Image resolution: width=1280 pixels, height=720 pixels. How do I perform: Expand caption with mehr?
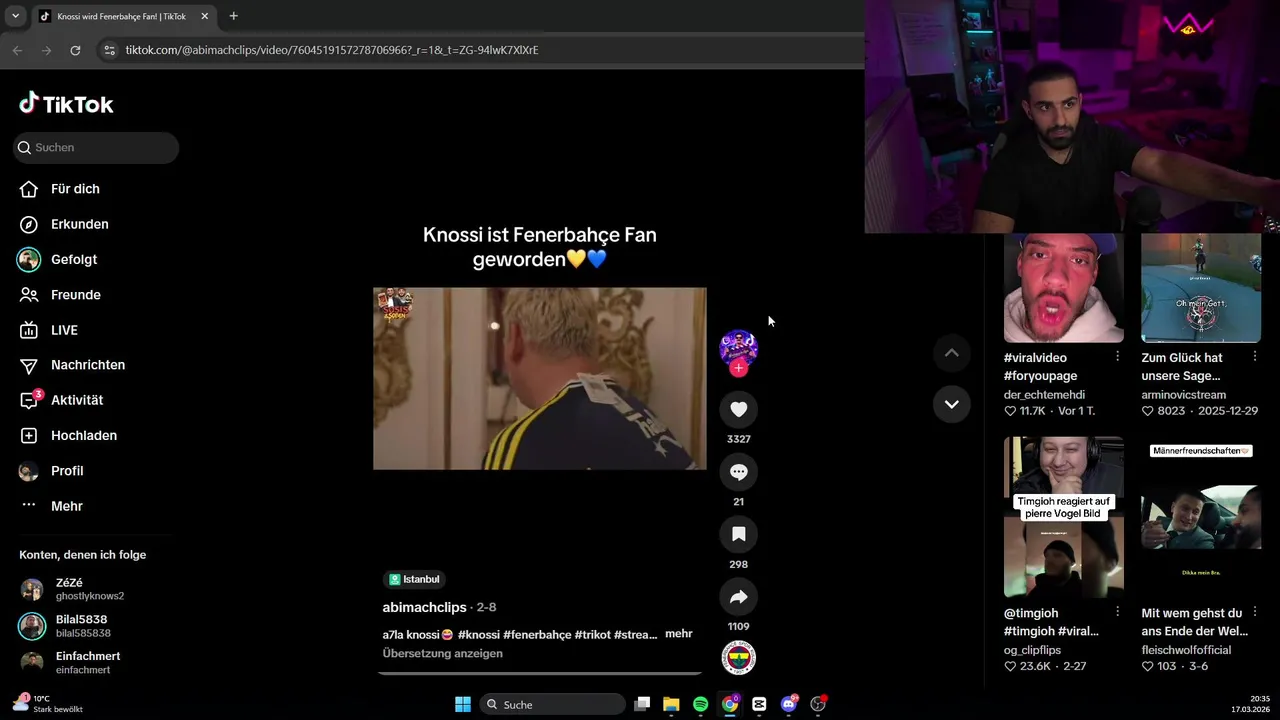pos(679,634)
